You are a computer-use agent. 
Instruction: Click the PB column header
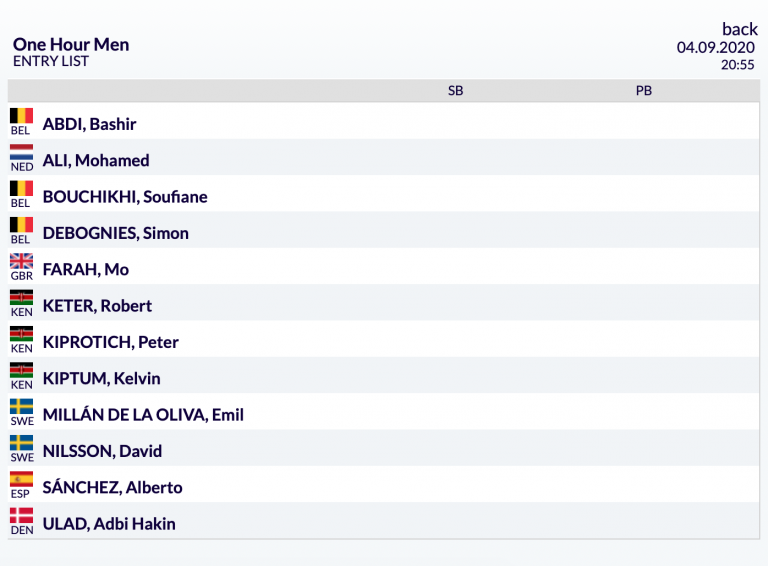643,91
